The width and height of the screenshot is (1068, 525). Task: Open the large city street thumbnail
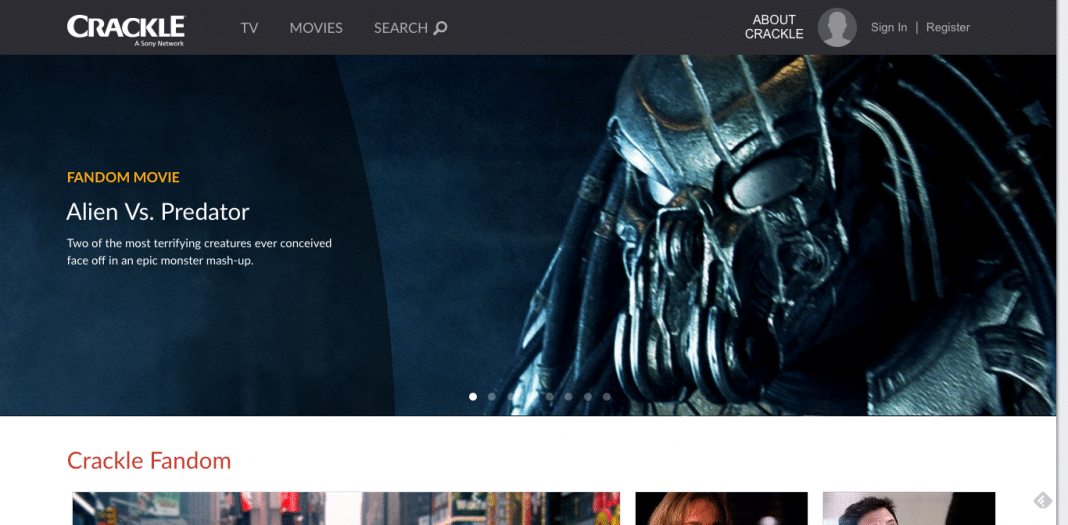(346, 508)
